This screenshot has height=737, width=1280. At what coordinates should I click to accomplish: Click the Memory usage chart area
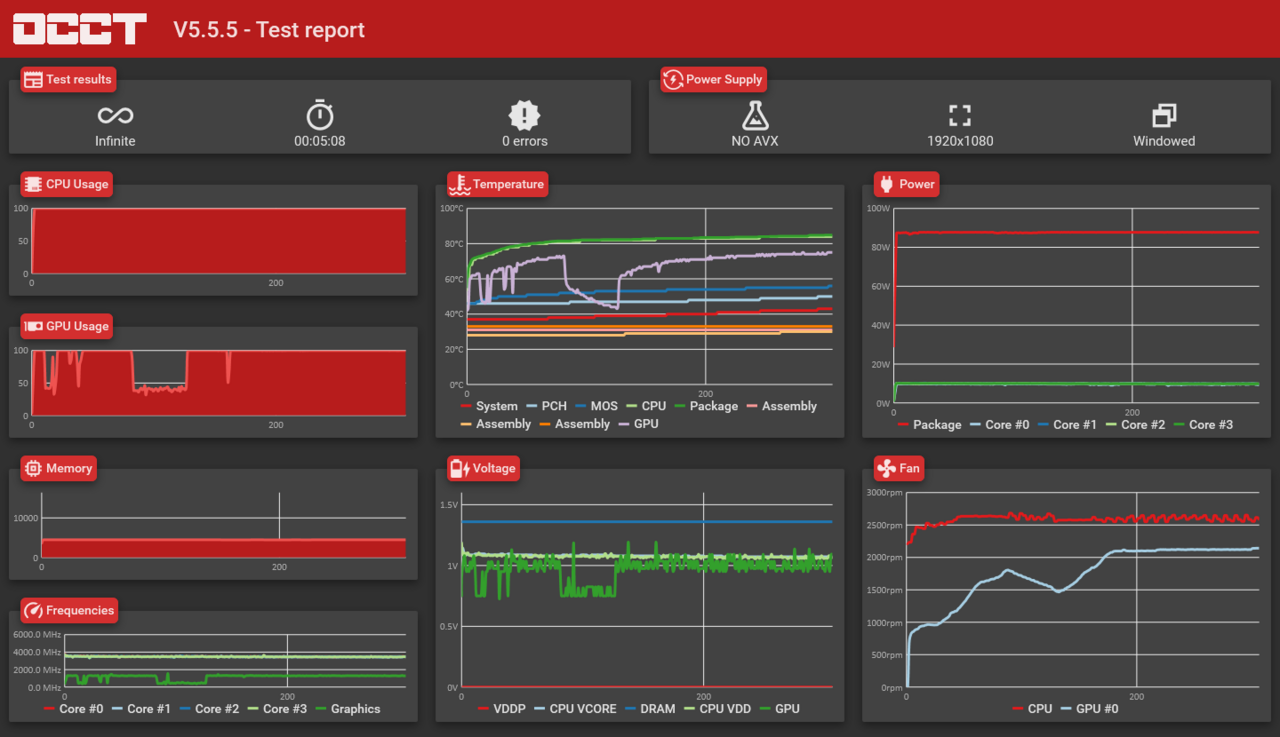pos(223,525)
